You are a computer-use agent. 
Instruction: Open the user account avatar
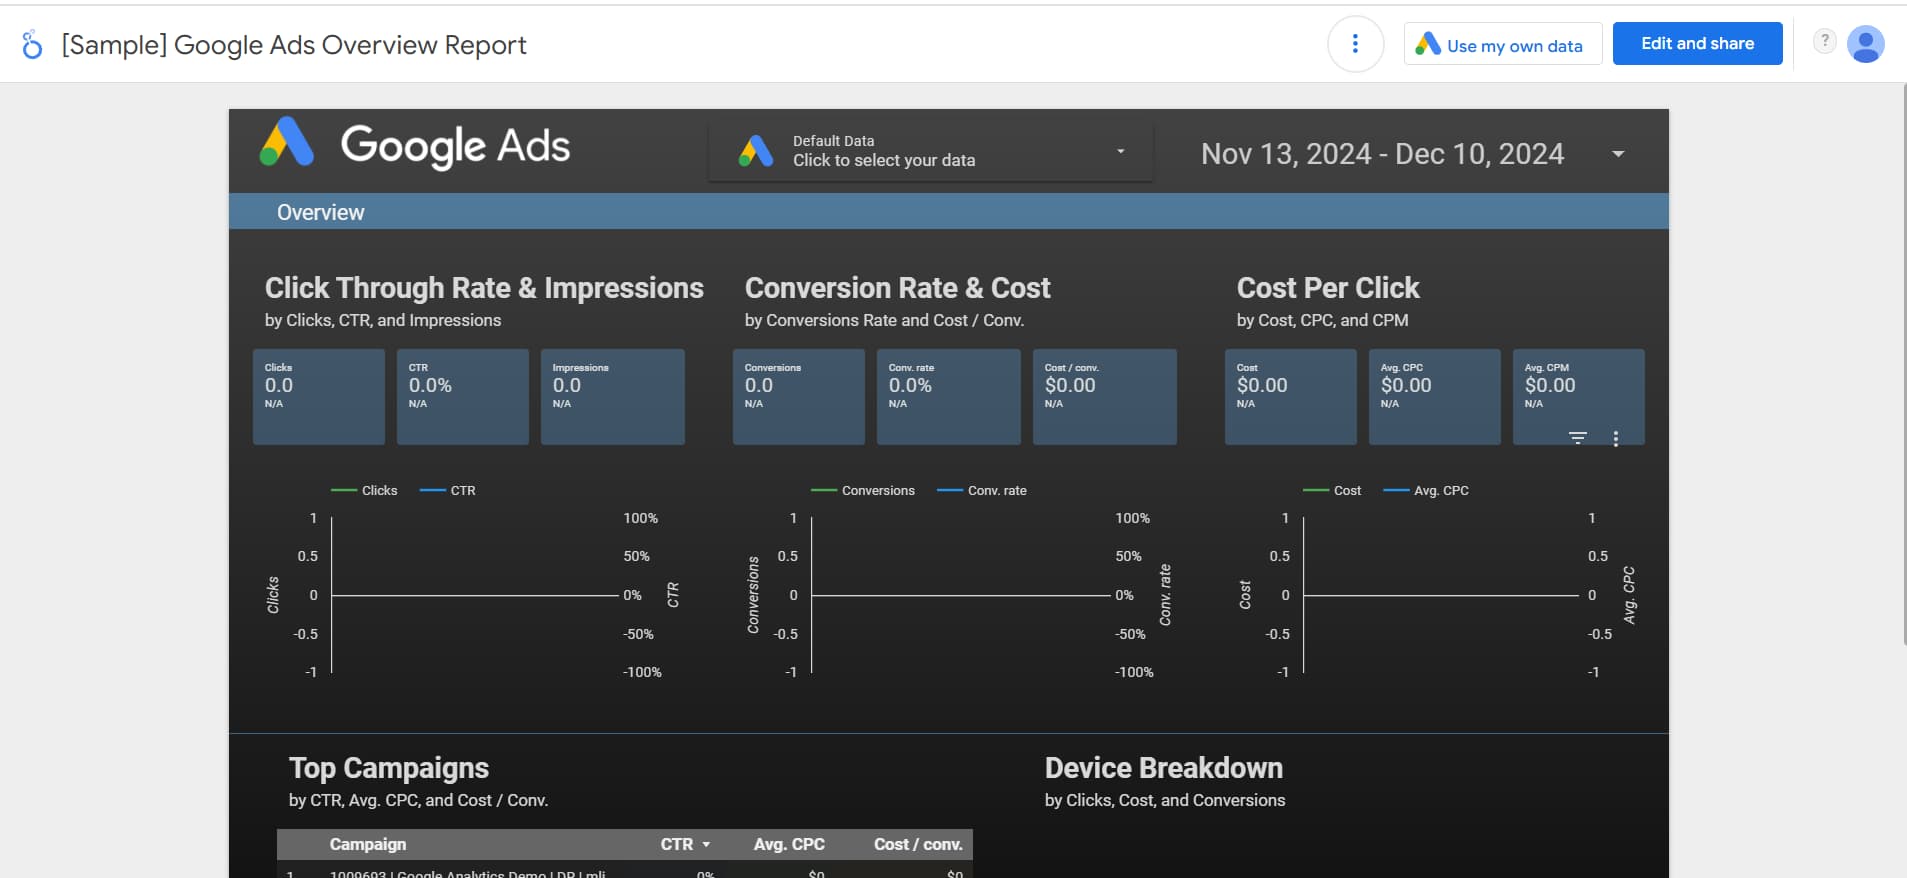click(x=1865, y=44)
